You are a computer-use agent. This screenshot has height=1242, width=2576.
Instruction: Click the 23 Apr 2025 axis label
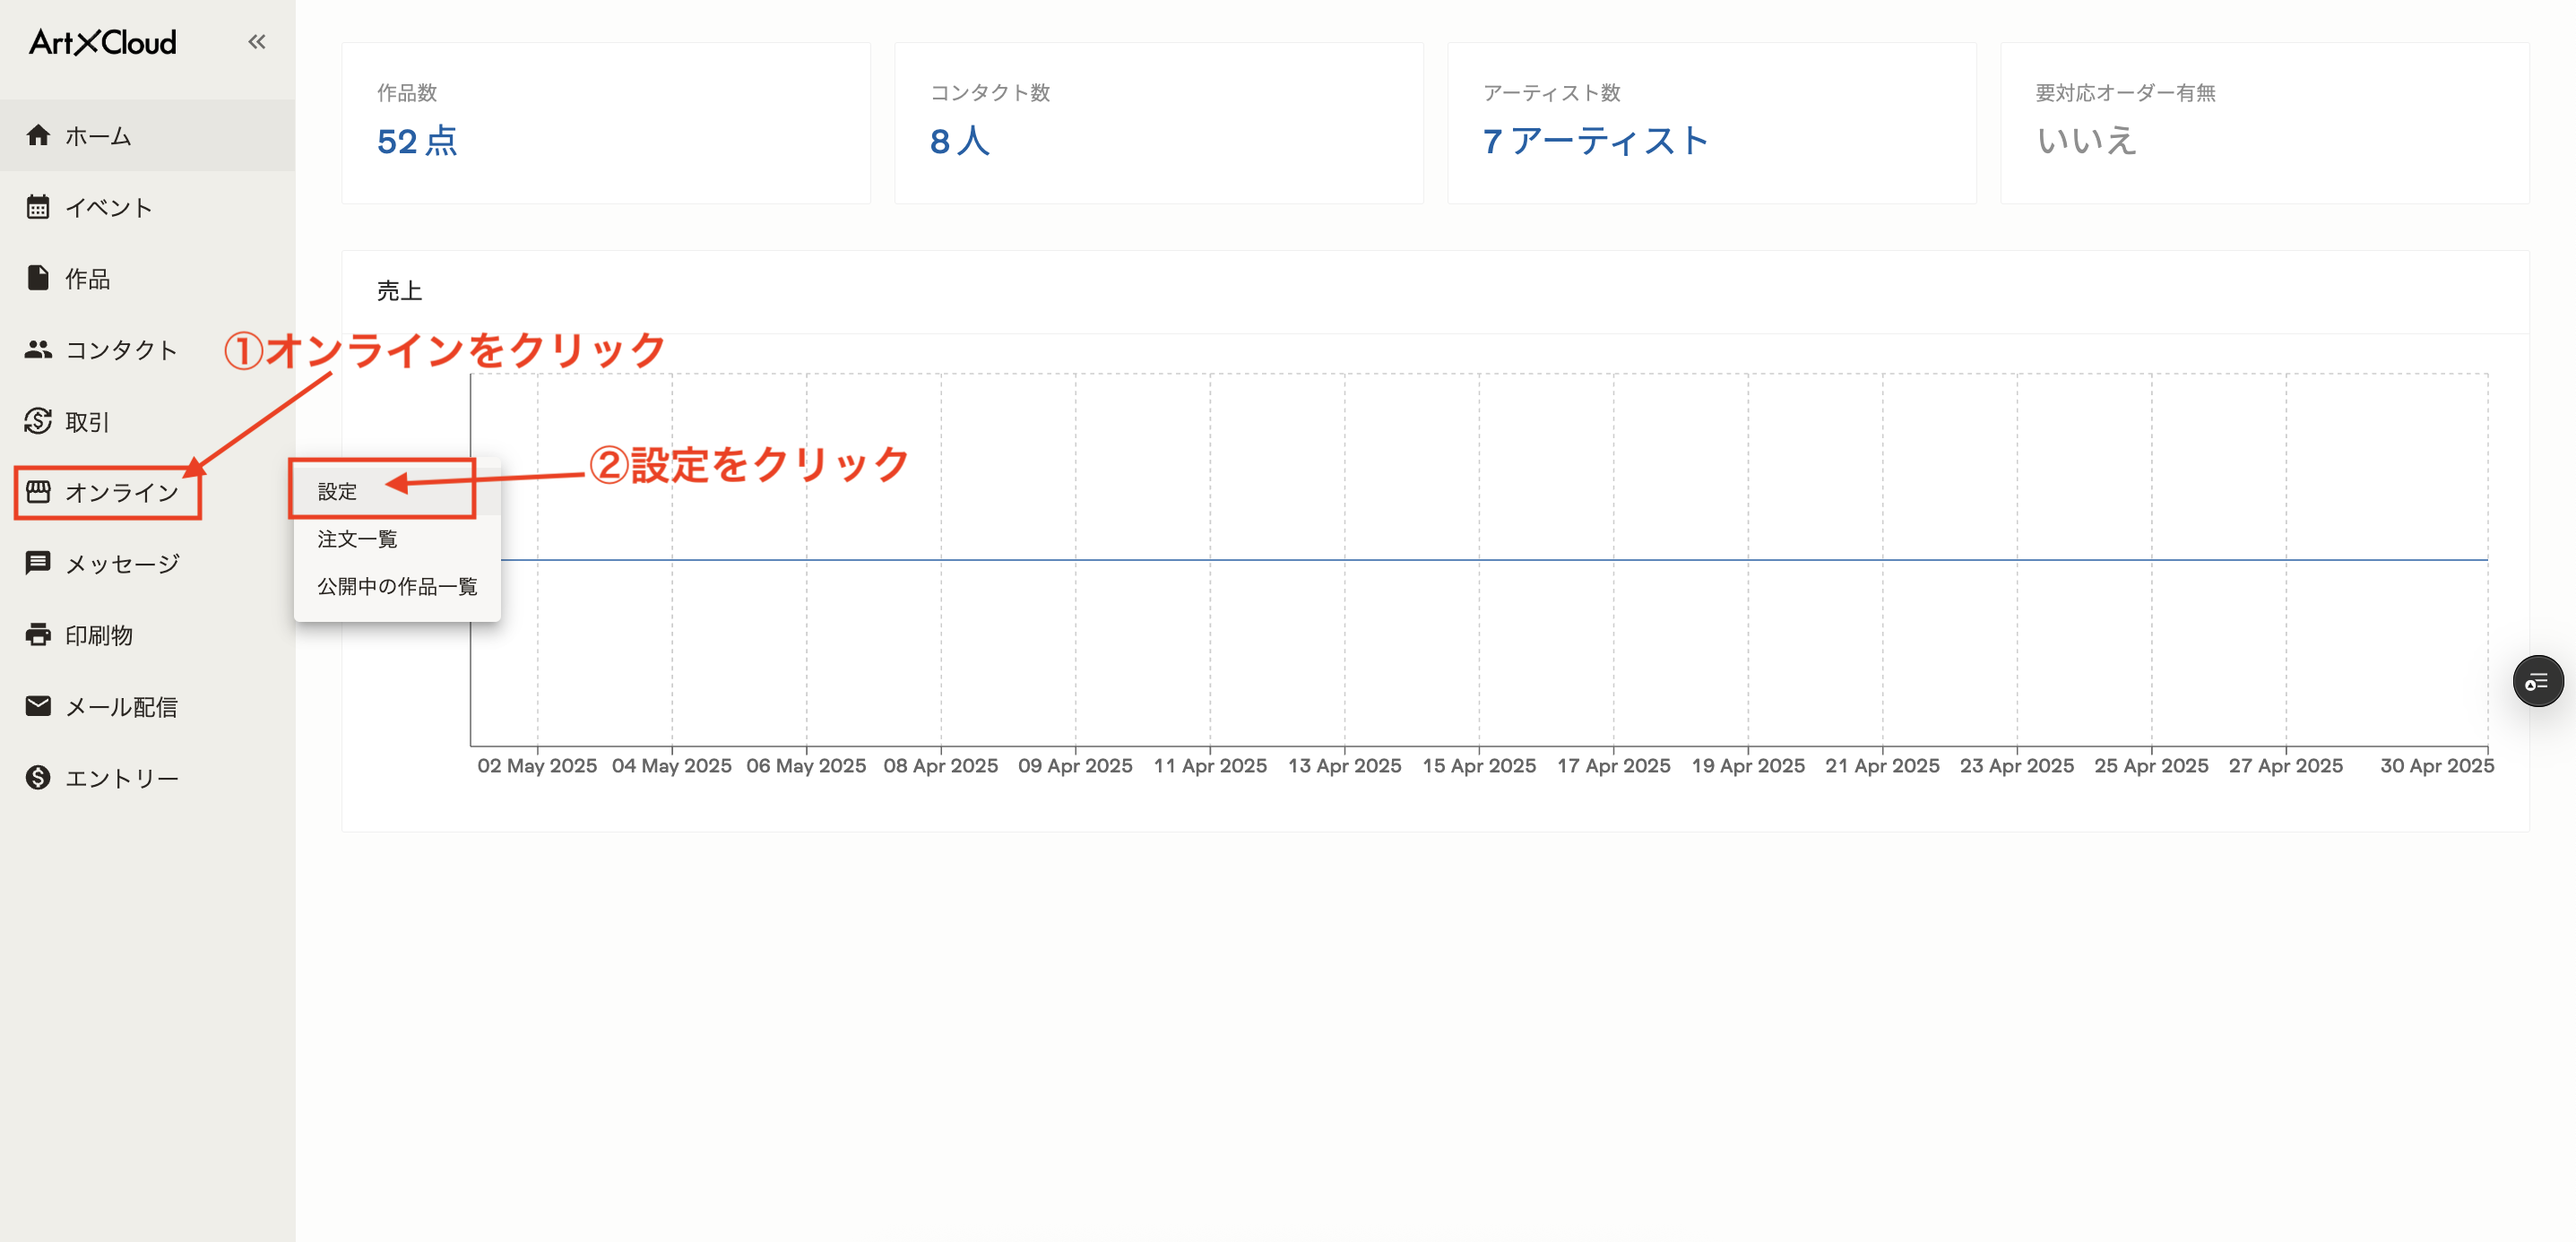coord(2017,766)
